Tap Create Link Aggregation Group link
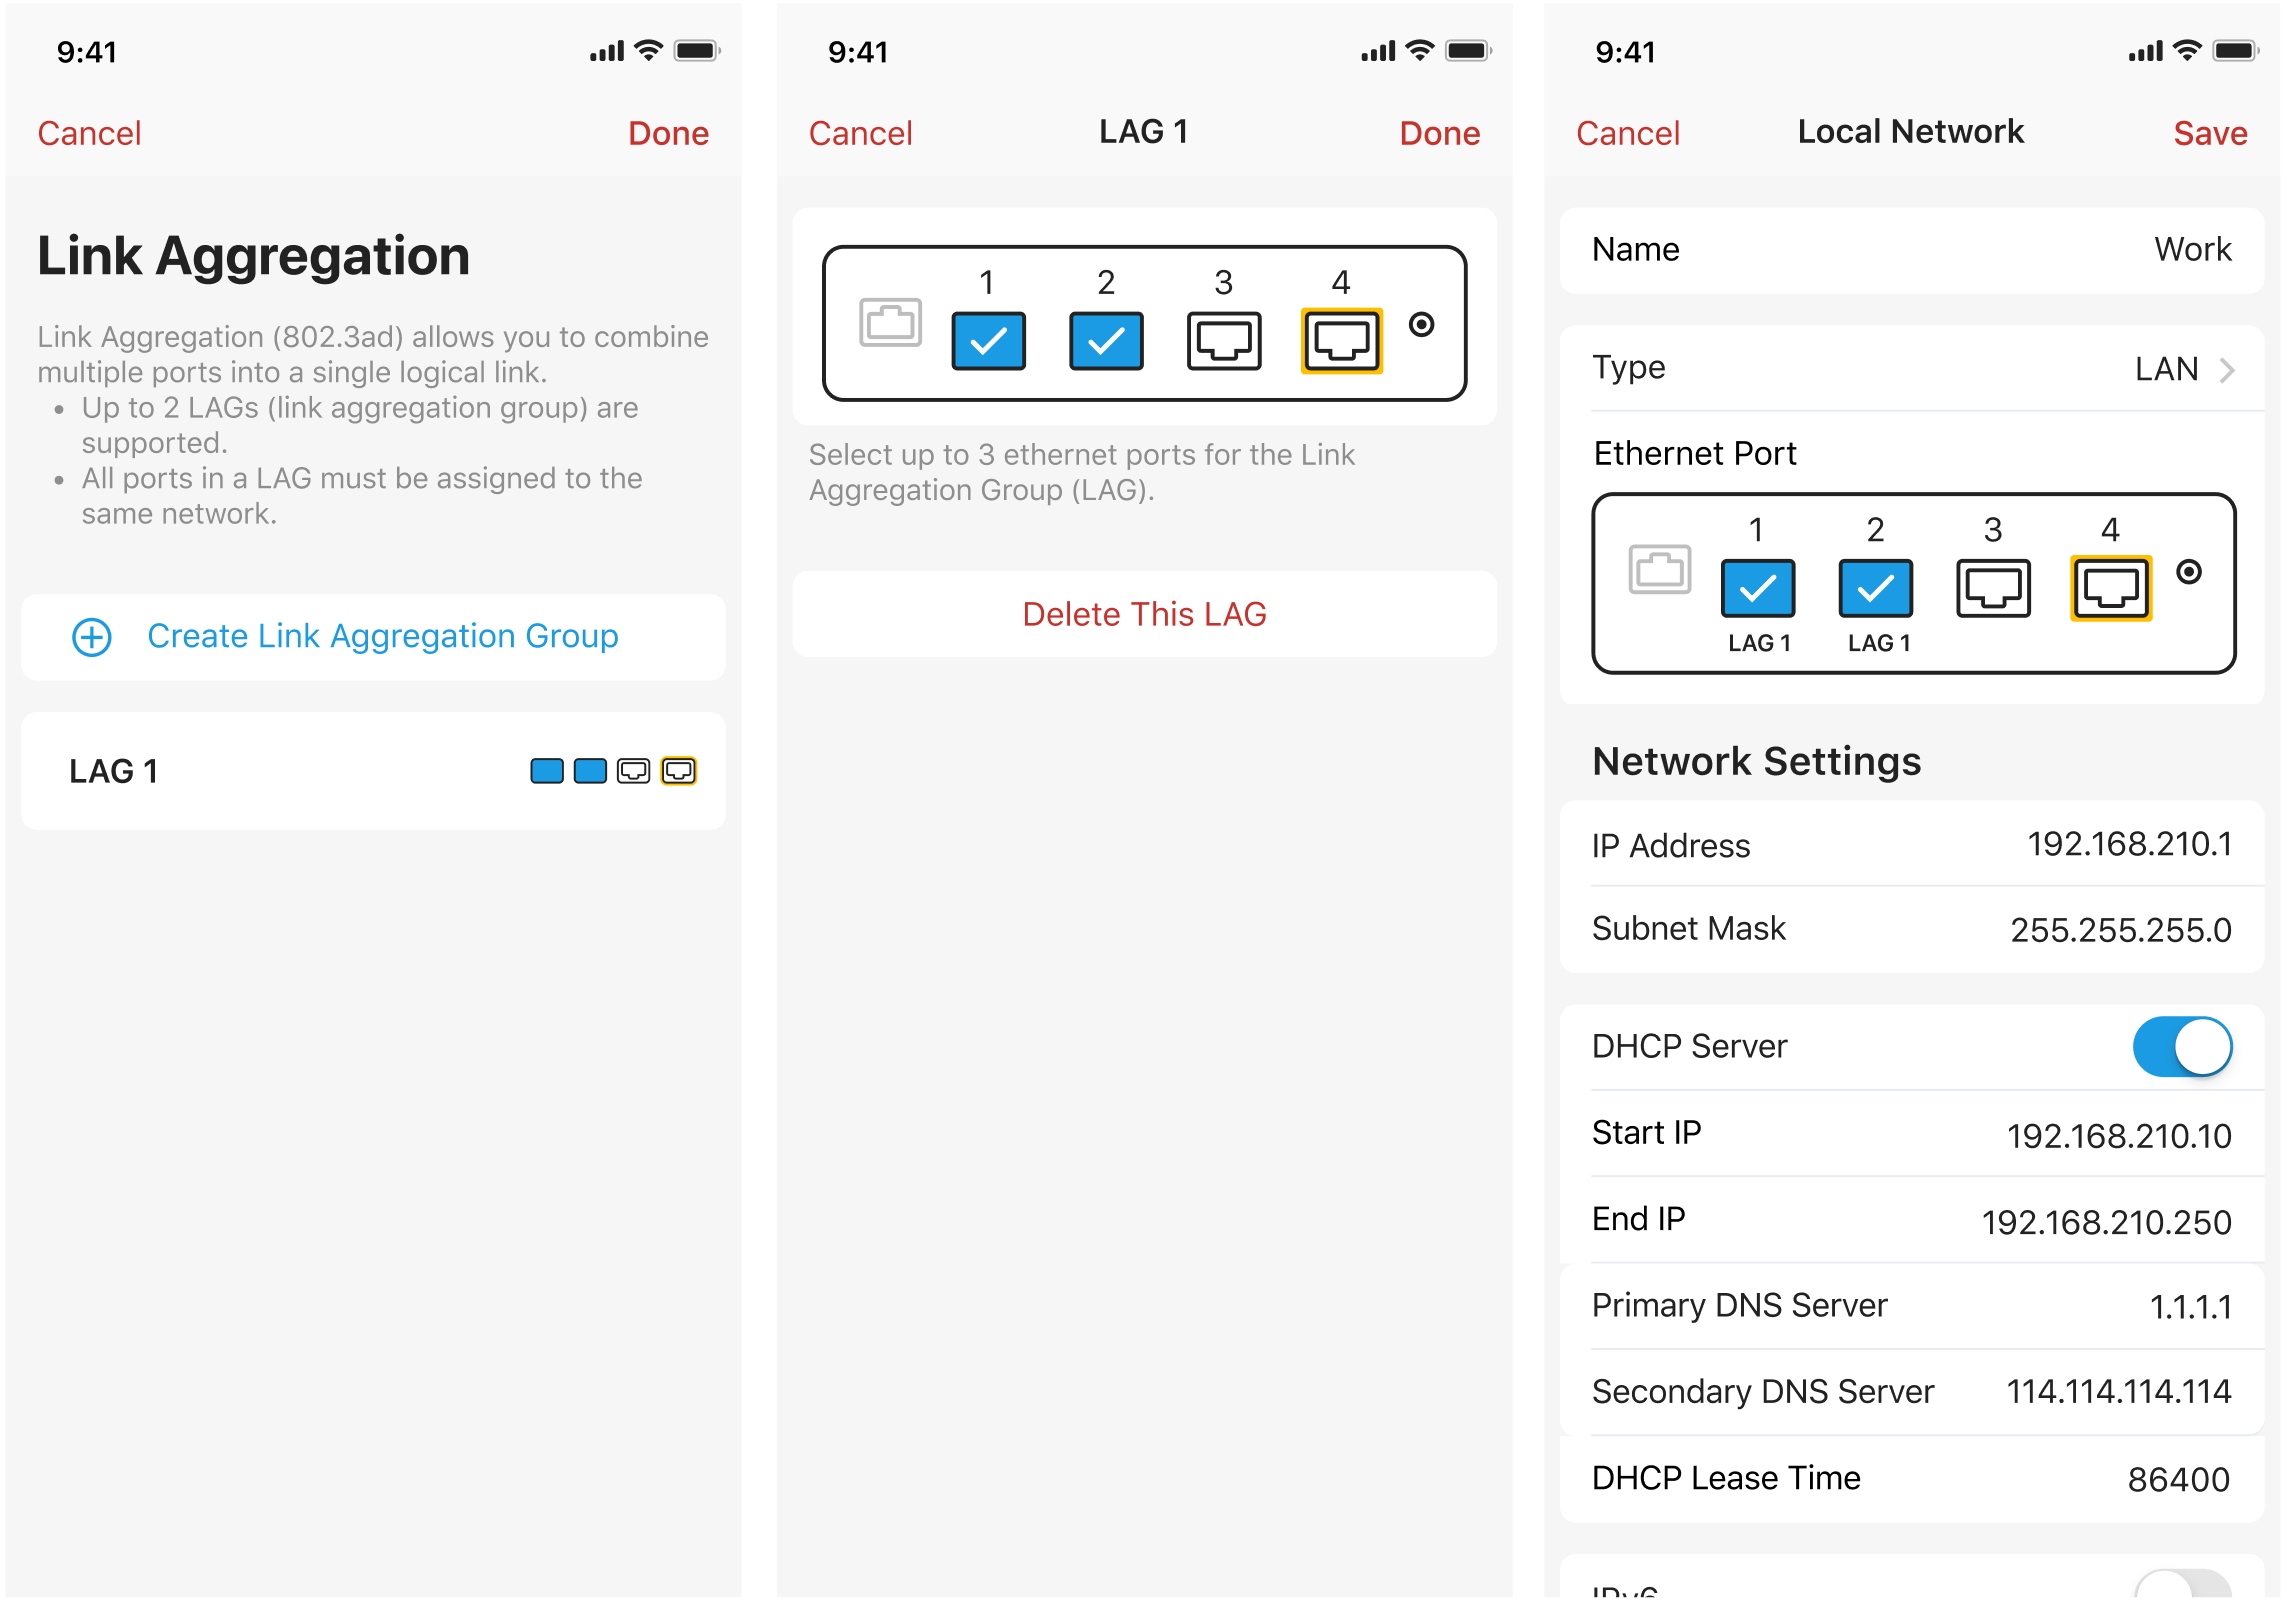This screenshot has width=2284, height=1606. point(383,636)
